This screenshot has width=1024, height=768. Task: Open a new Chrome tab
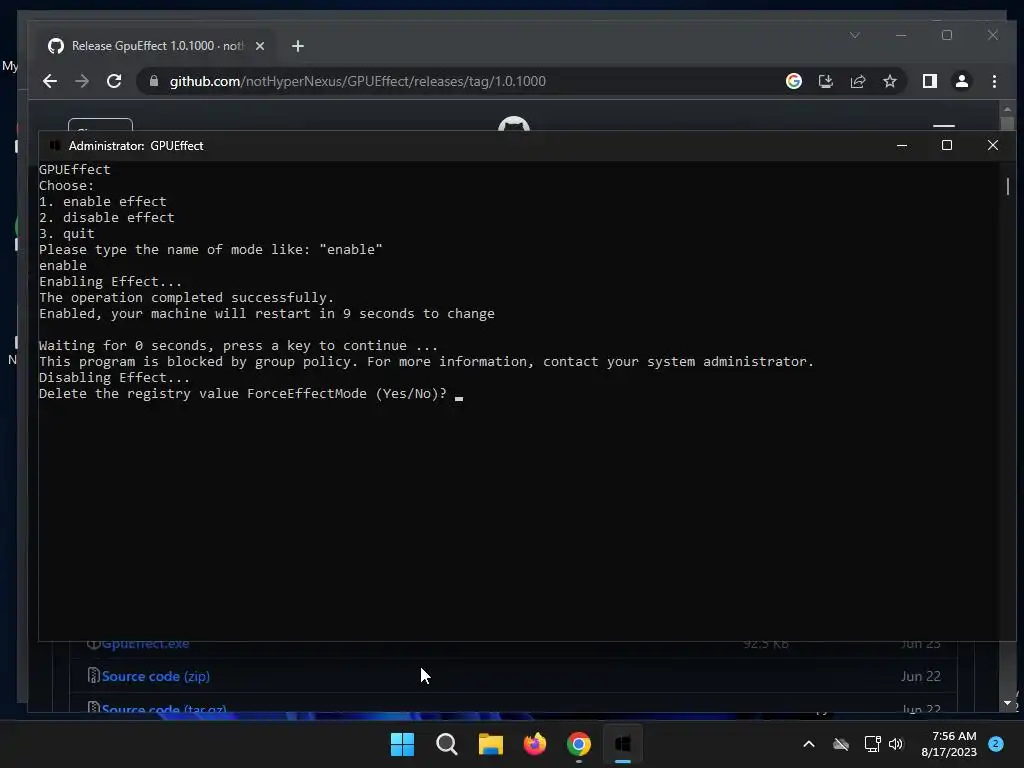pyautogui.click(x=298, y=46)
